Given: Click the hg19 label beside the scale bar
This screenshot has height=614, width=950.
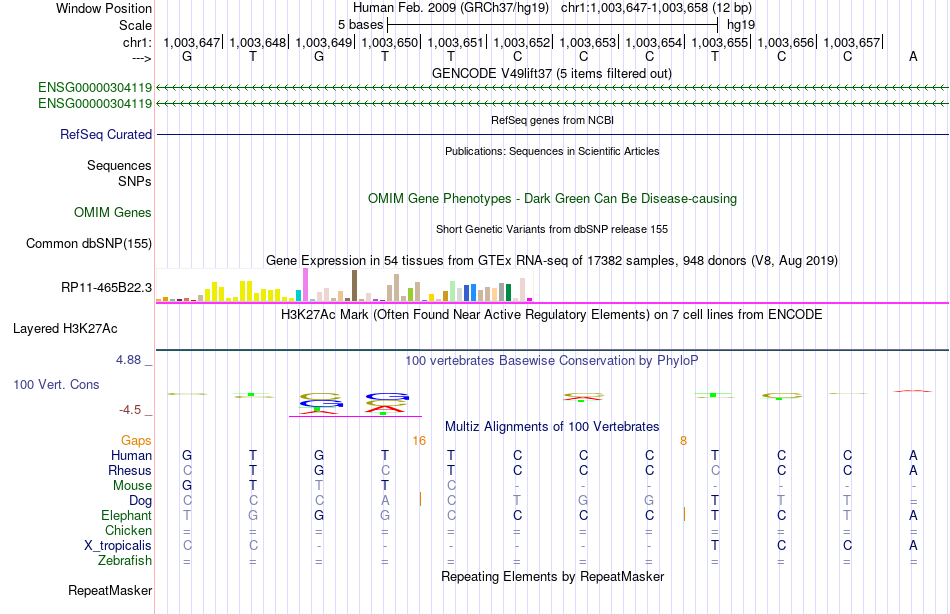Looking at the screenshot, I should [741, 25].
